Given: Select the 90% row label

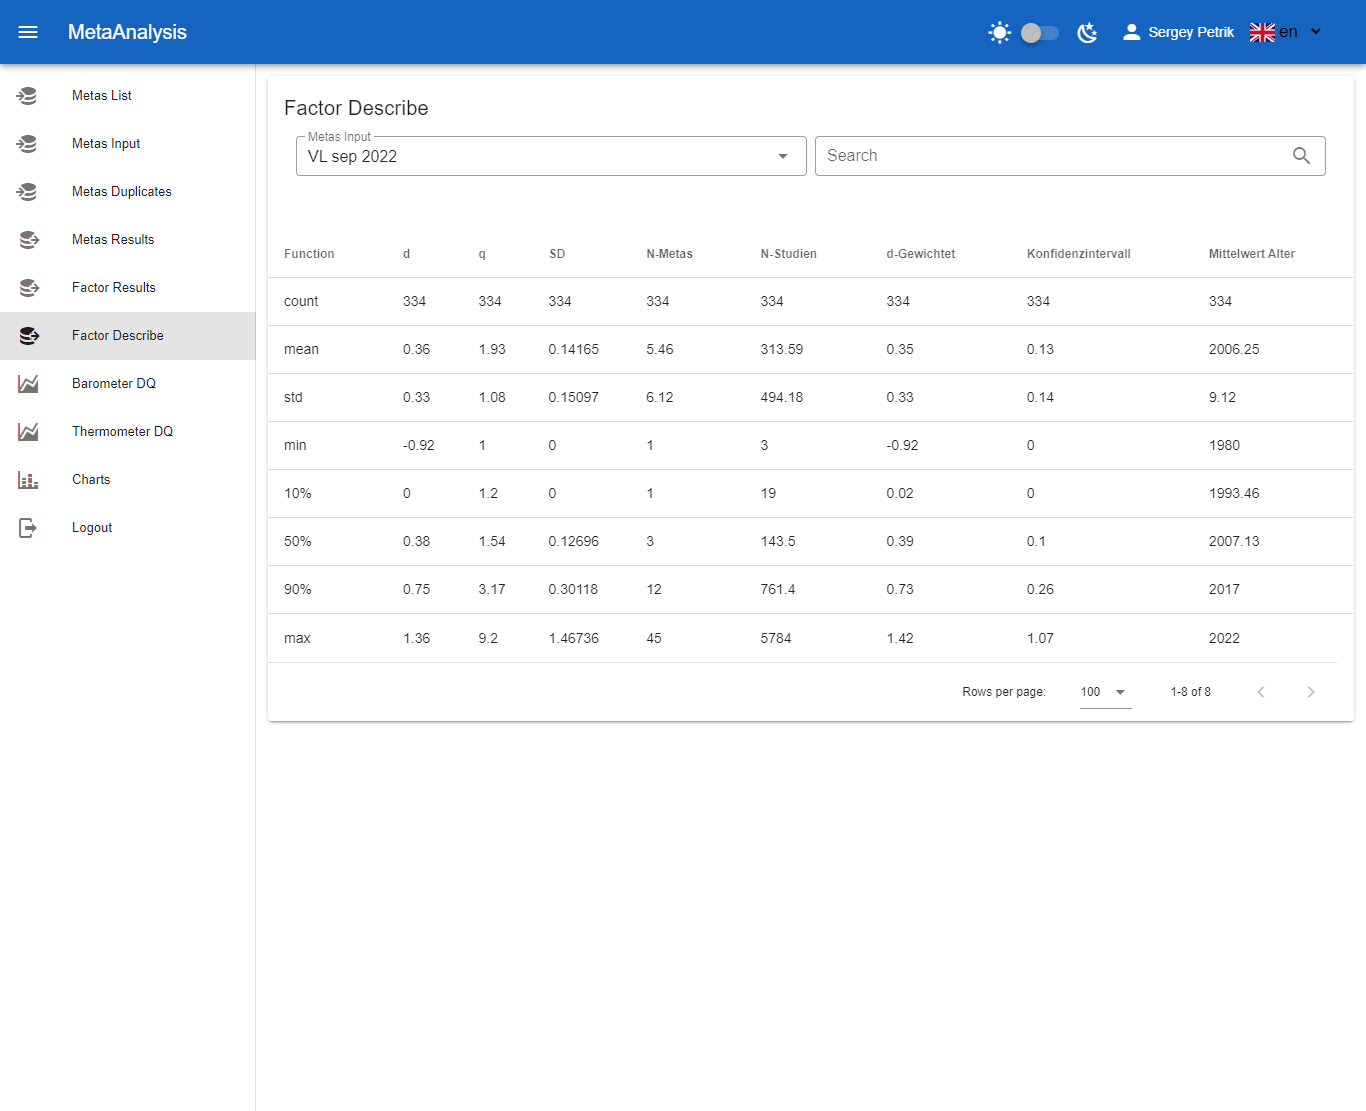Looking at the screenshot, I should [298, 589].
